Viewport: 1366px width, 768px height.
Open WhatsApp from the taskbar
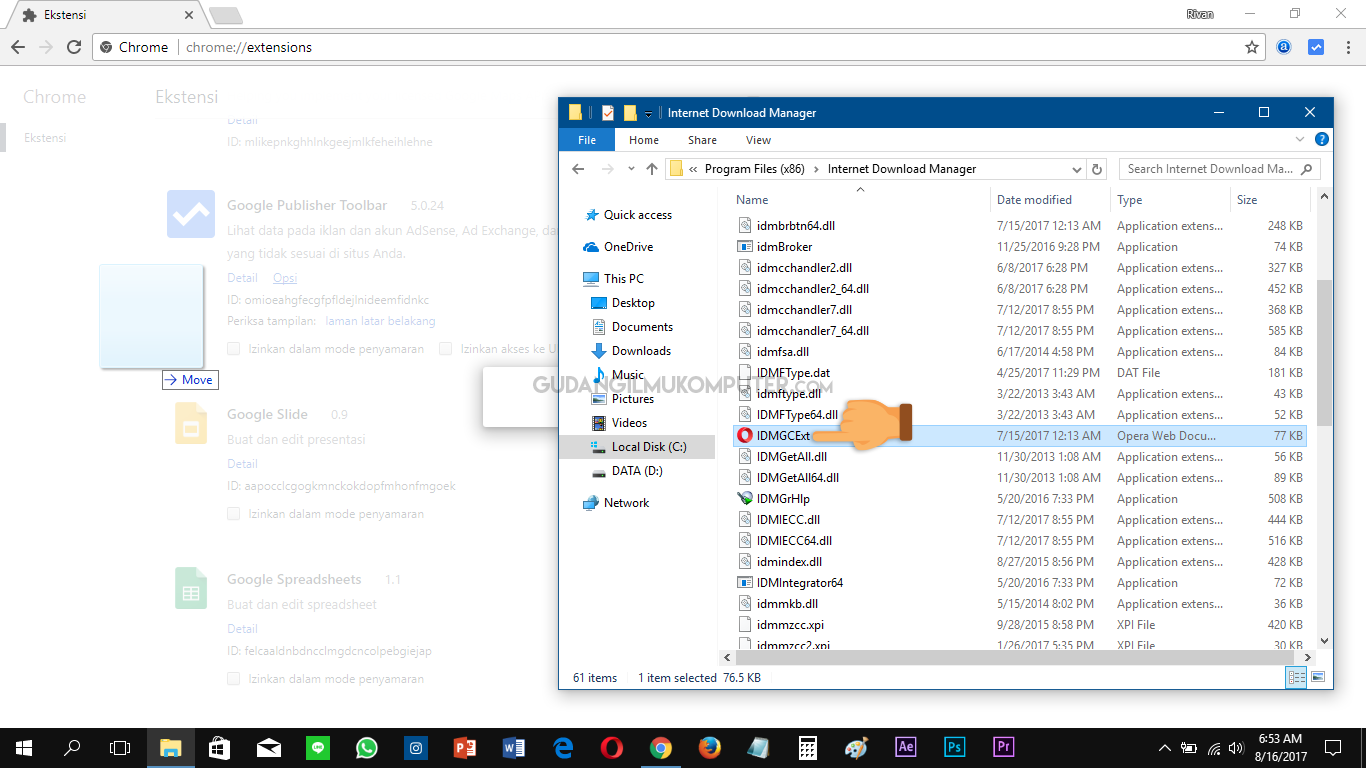(367, 747)
